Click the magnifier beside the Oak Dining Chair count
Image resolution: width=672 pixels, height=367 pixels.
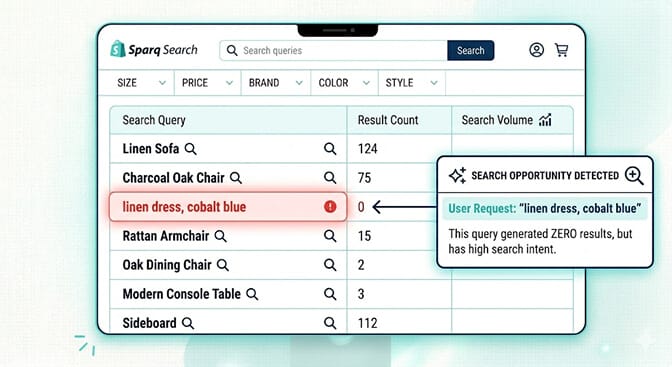[330, 265]
